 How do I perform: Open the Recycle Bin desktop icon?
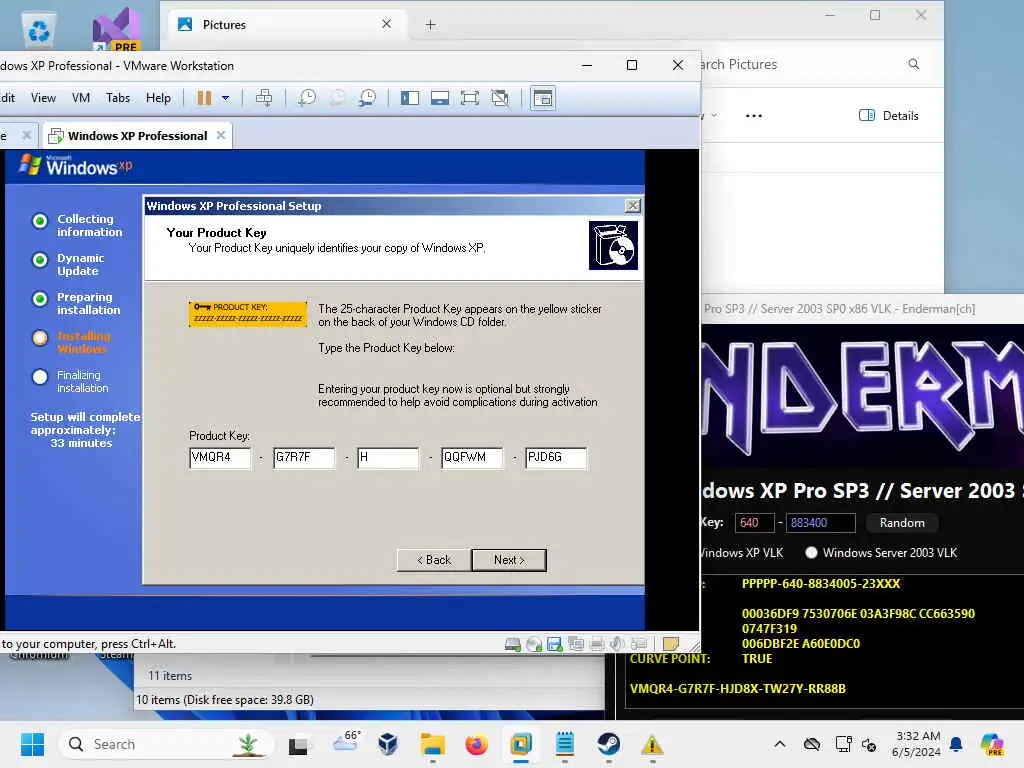[x=39, y=31]
